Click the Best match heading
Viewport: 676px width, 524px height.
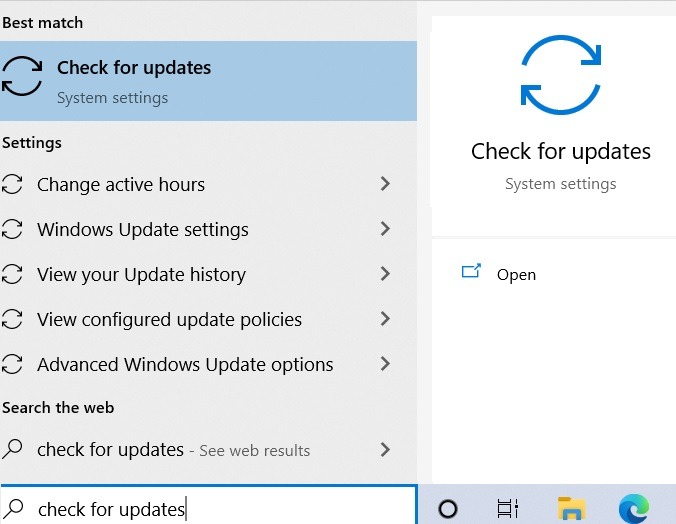click(42, 22)
